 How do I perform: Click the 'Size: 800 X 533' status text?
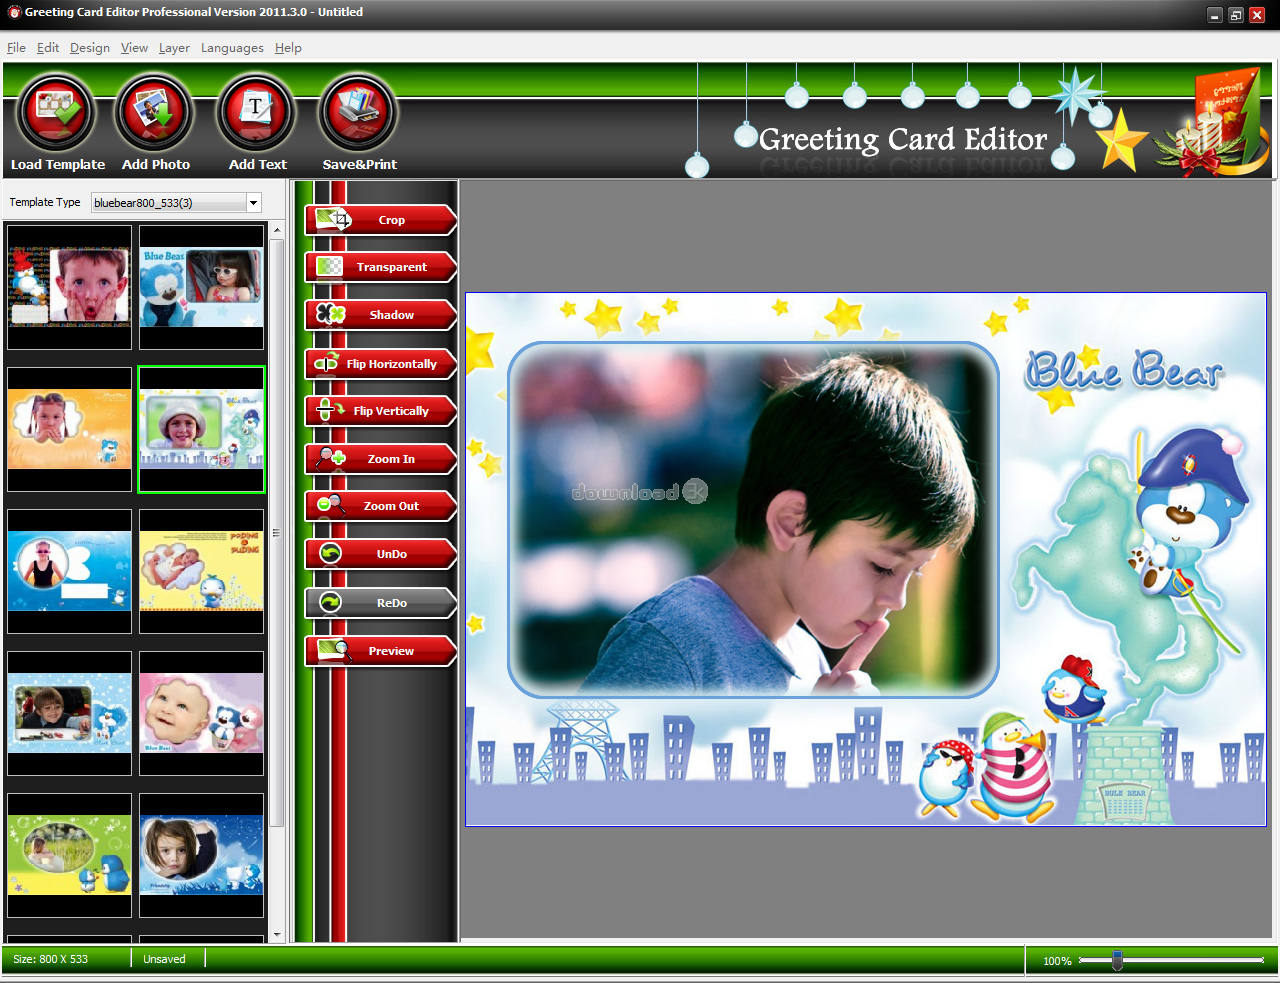tap(51, 959)
